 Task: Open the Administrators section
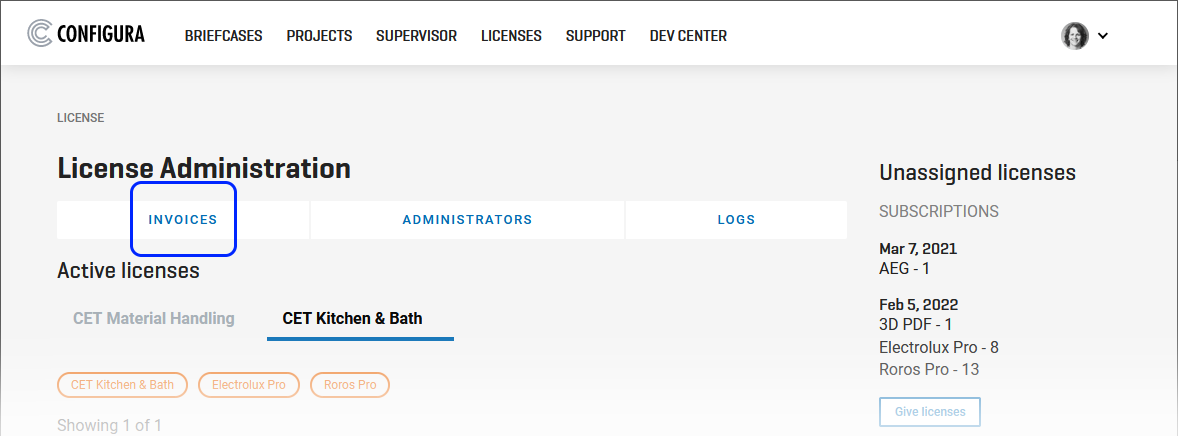click(467, 220)
